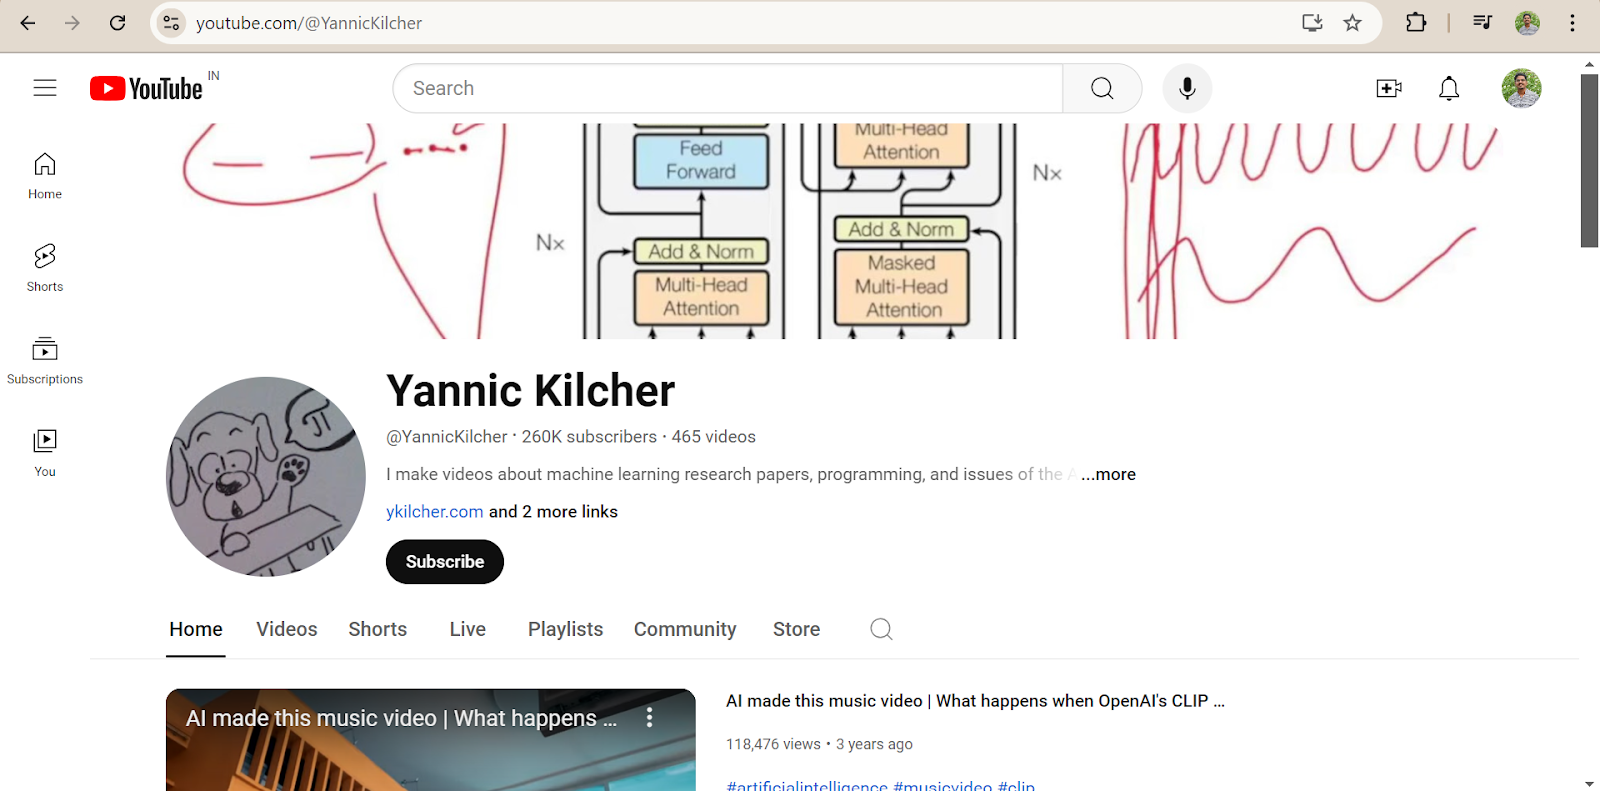1600x791 pixels.
Task: Search within channel magnifier icon
Action: coord(881,629)
